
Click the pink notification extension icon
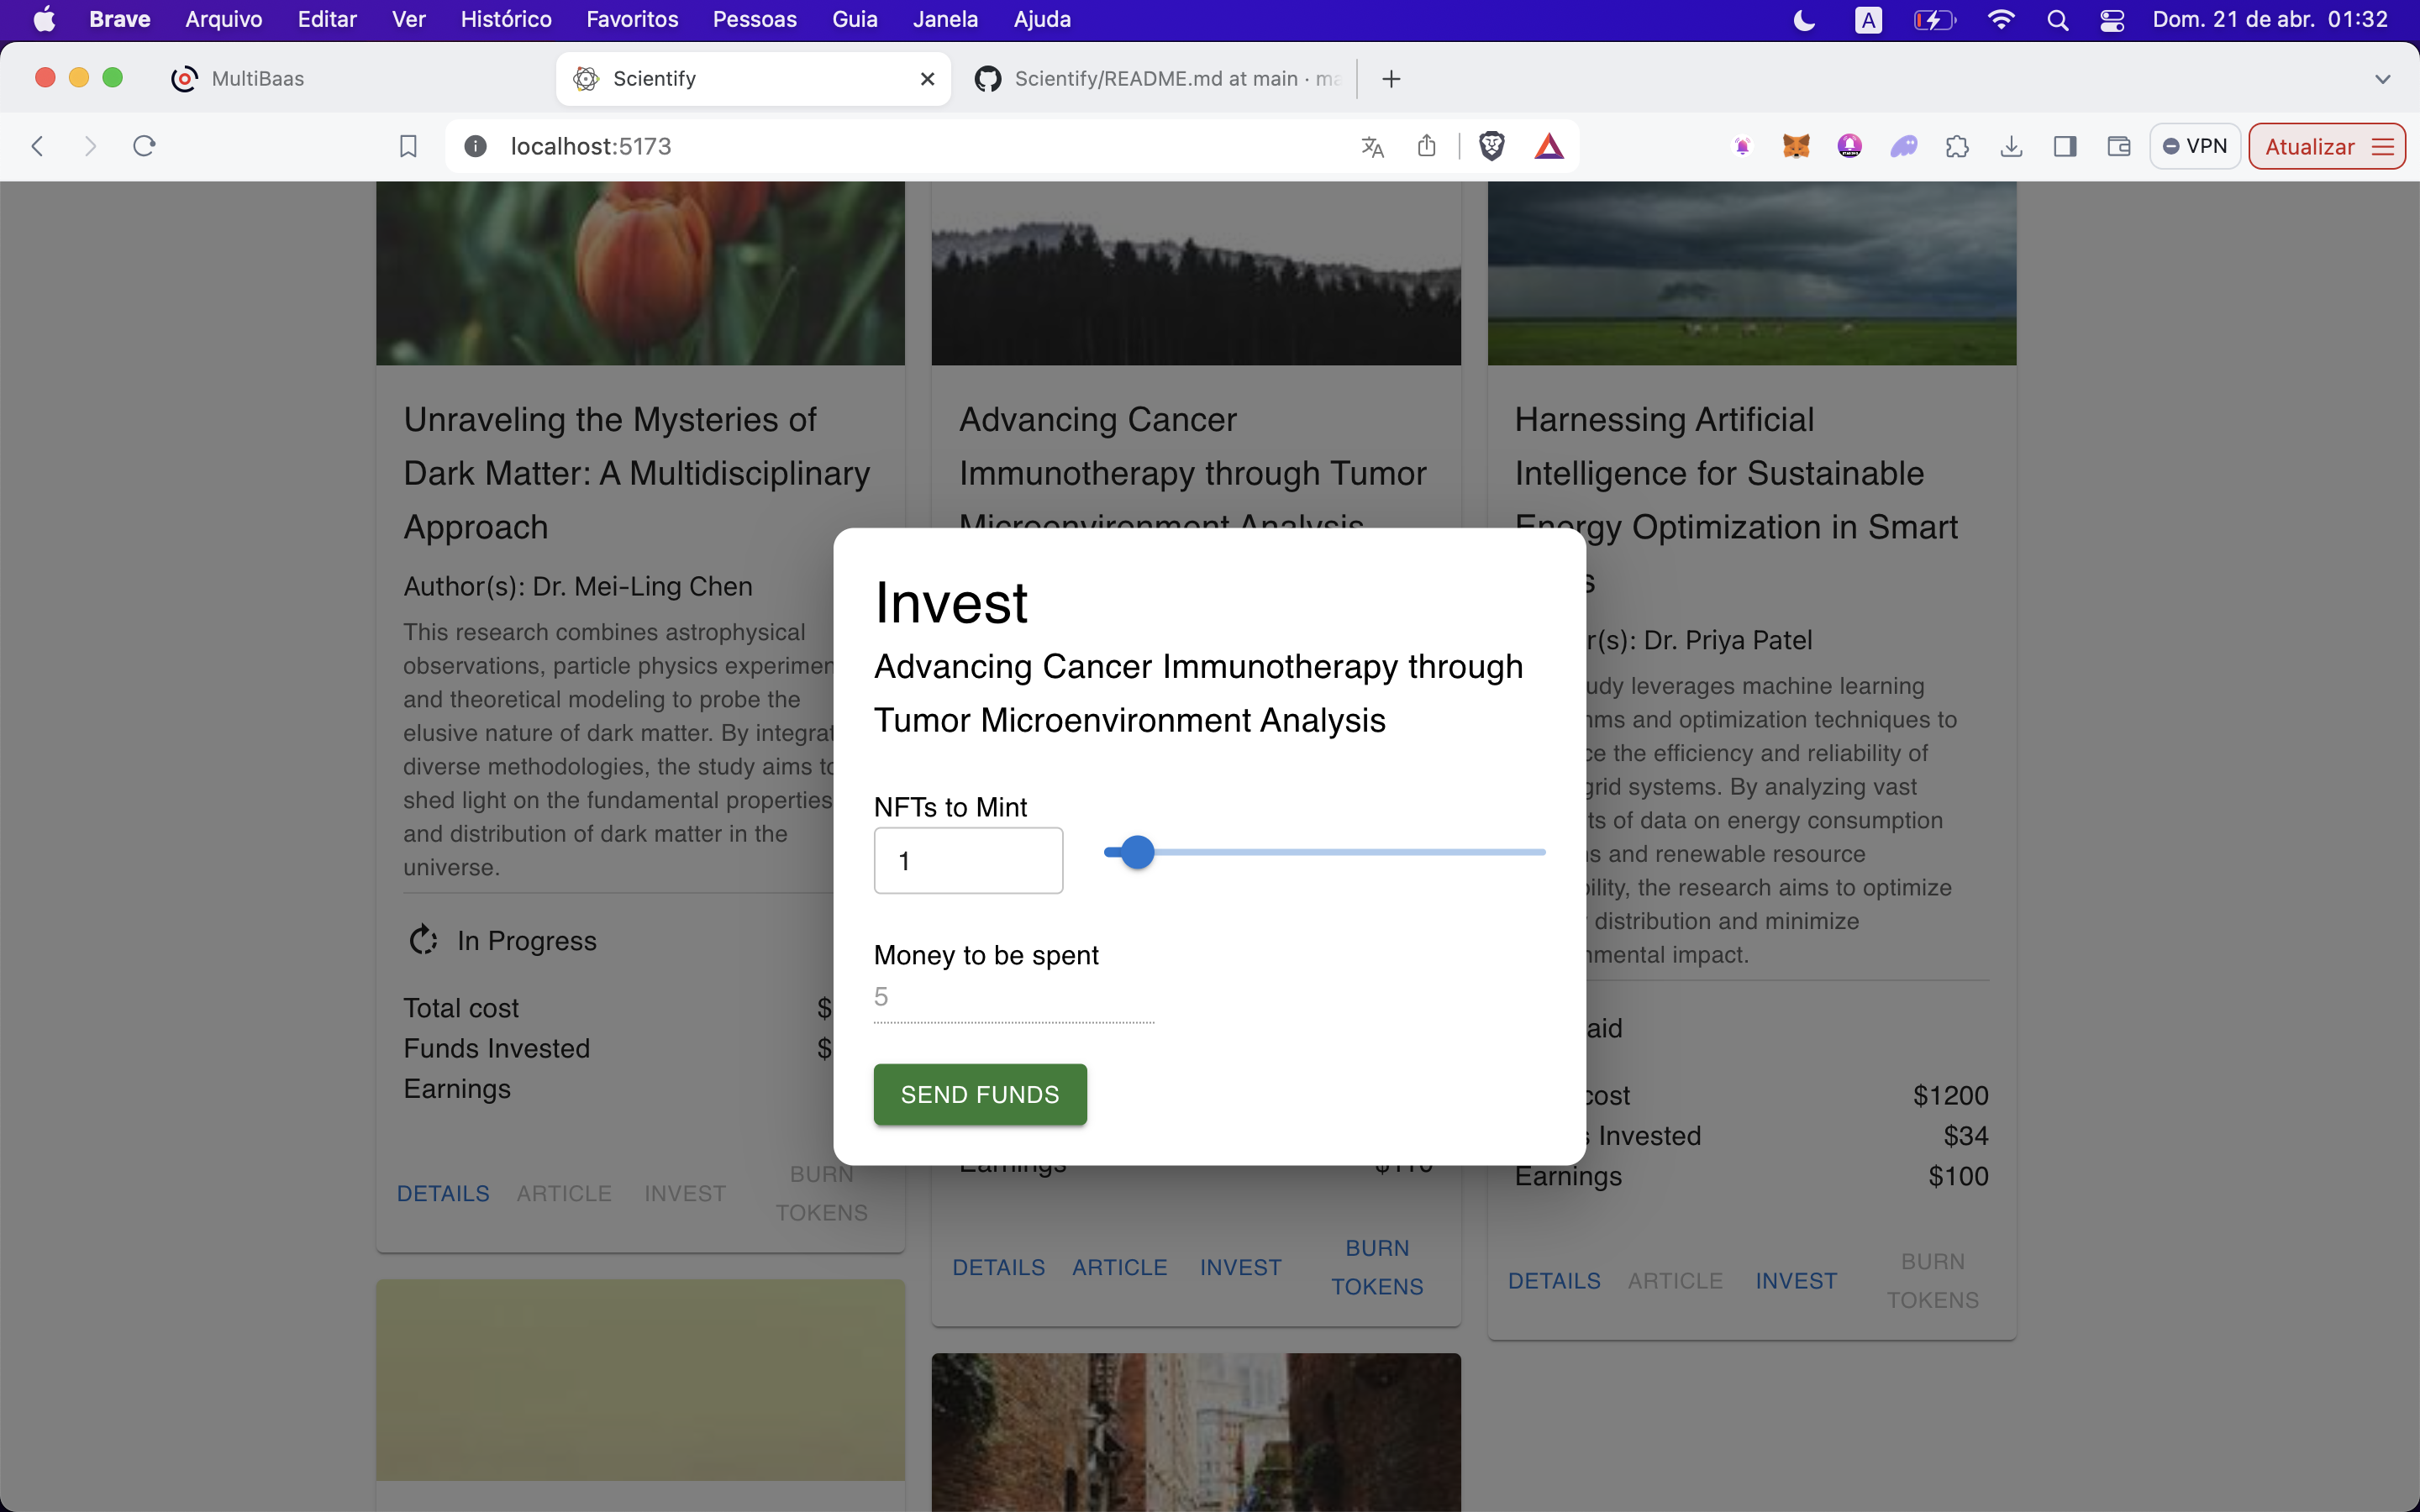click(x=1742, y=147)
